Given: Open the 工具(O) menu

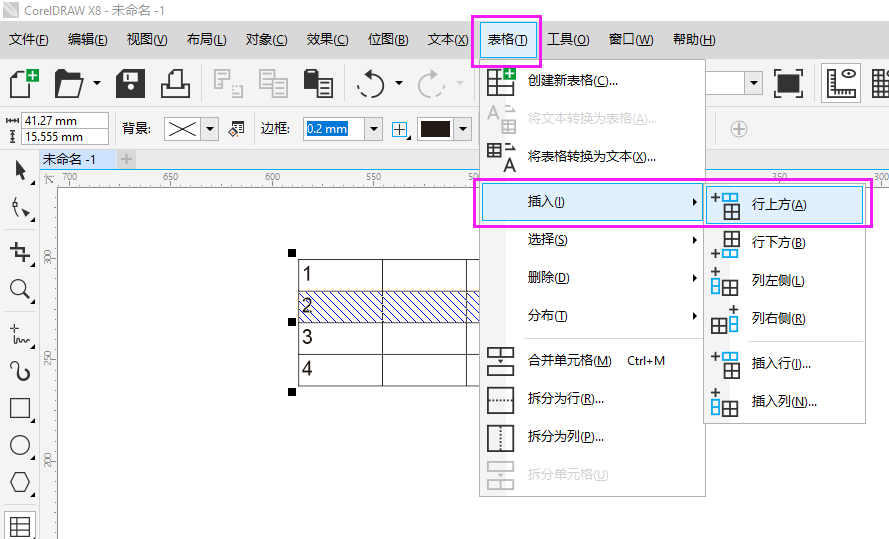Looking at the screenshot, I should (x=568, y=40).
